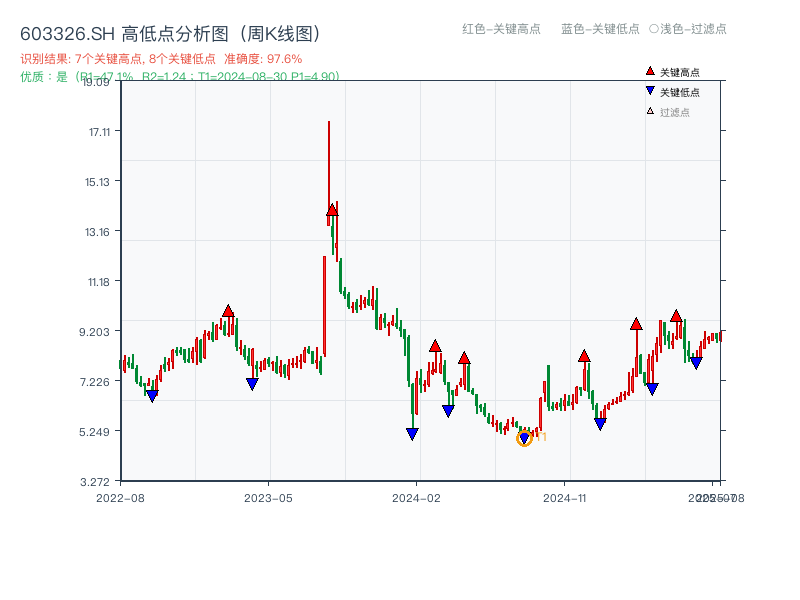Click the 3.272 y-axis label
The height and width of the screenshot is (600, 800).
pyautogui.click(x=94, y=482)
